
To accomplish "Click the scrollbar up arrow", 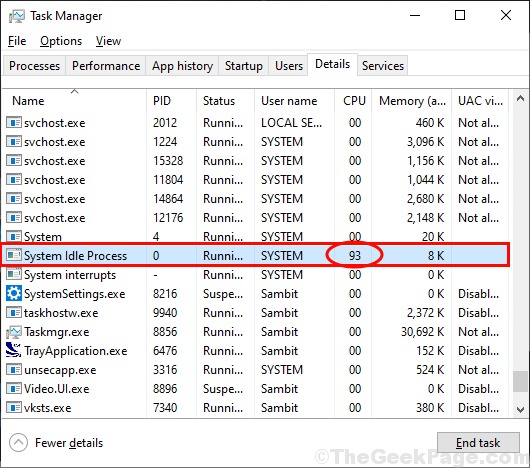I will pyautogui.click(x=520, y=98).
